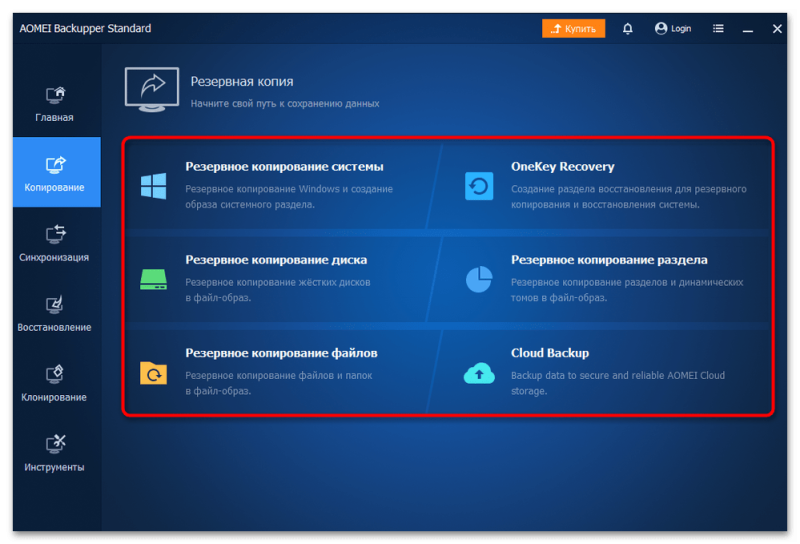800x544 pixels.
Task: Click the Windows logo system backup icon
Action: tap(154, 186)
